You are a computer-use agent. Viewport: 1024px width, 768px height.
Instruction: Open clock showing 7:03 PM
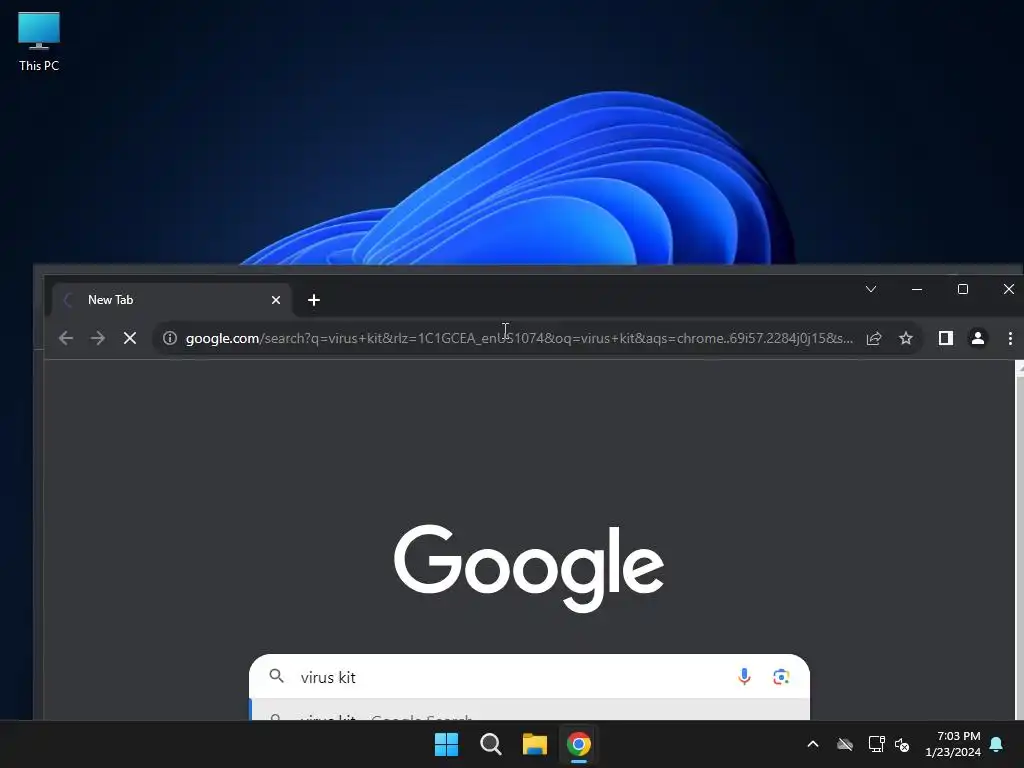click(953, 744)
